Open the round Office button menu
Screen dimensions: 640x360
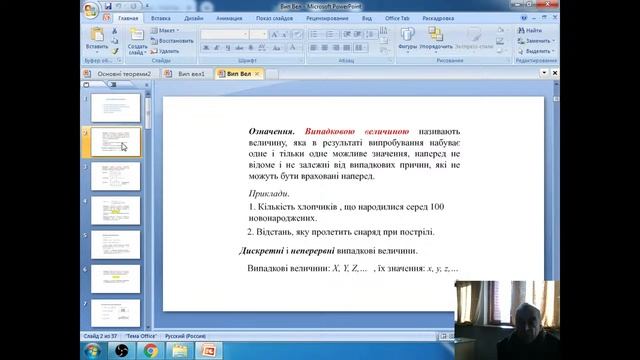click(x=90, y=10)
